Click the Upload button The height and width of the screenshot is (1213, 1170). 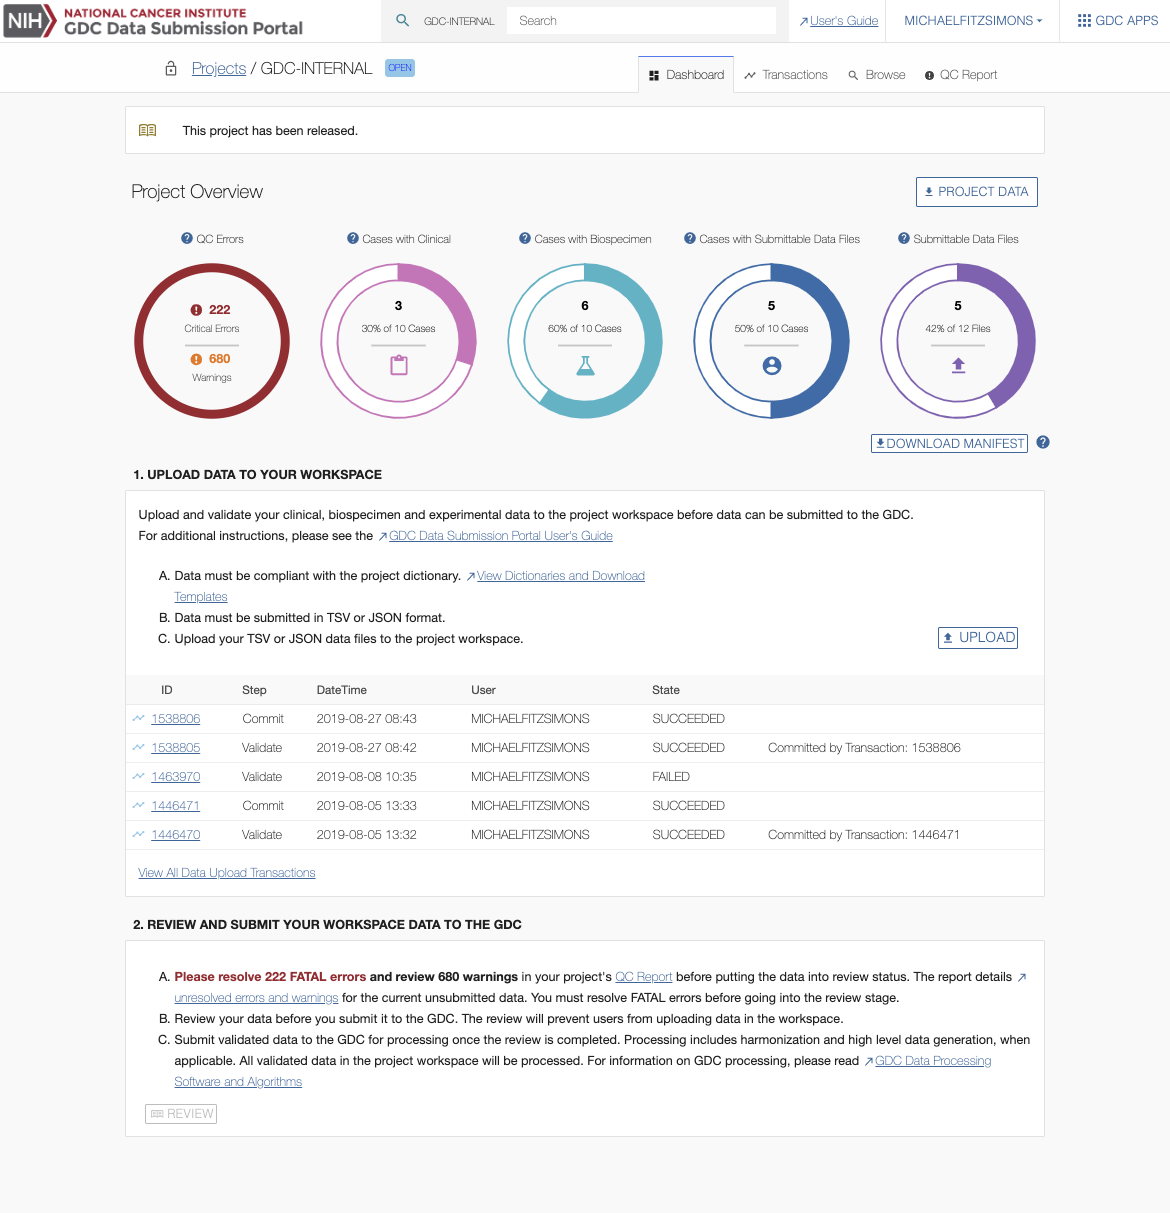pos(977,638)
